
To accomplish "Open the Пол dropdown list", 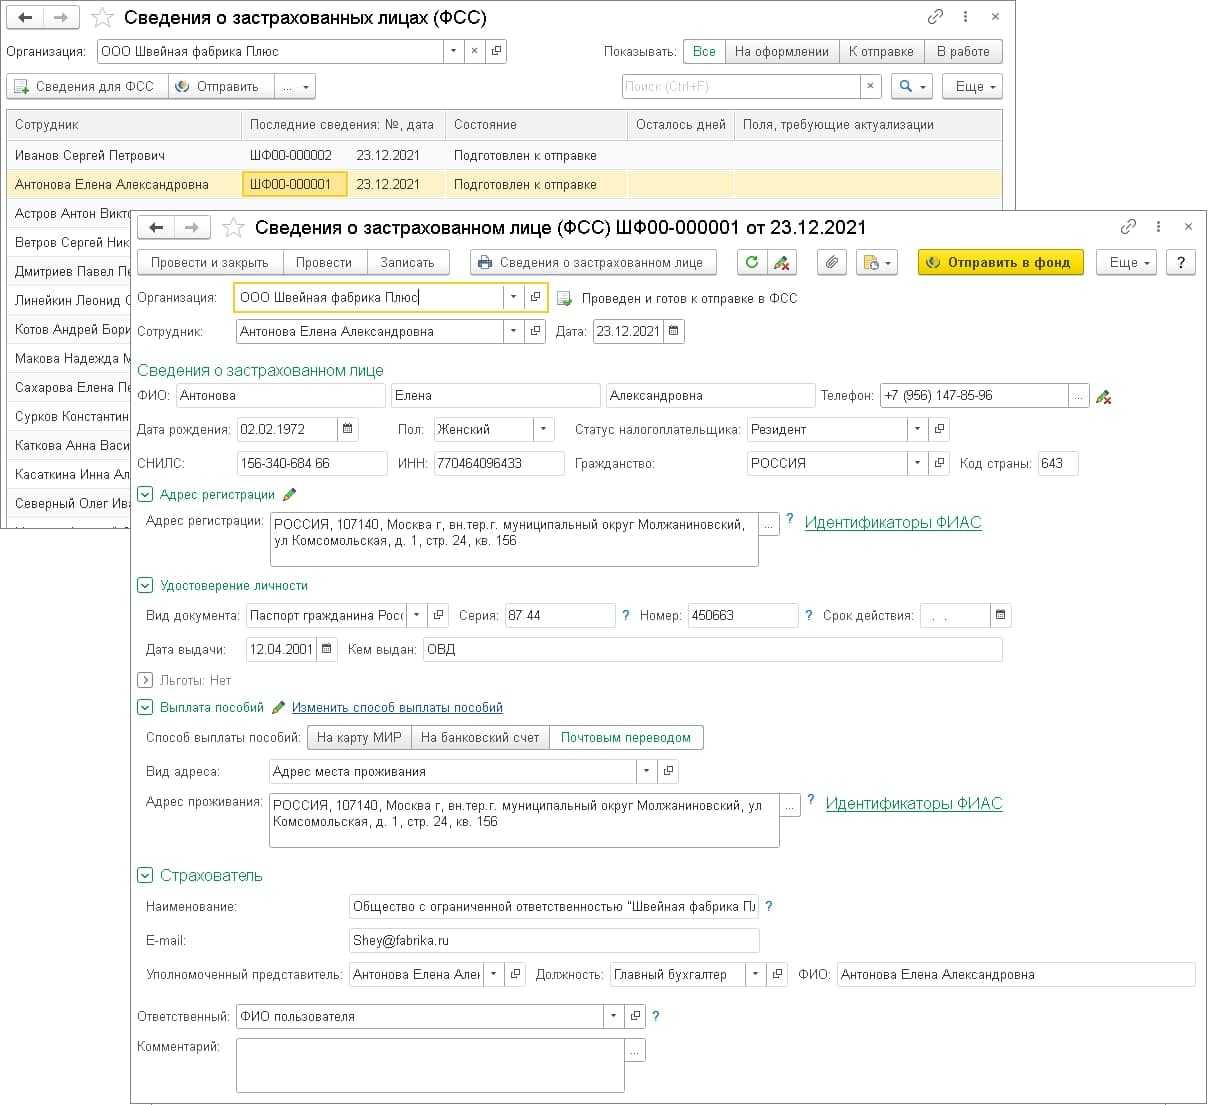I will coord(543,429).
